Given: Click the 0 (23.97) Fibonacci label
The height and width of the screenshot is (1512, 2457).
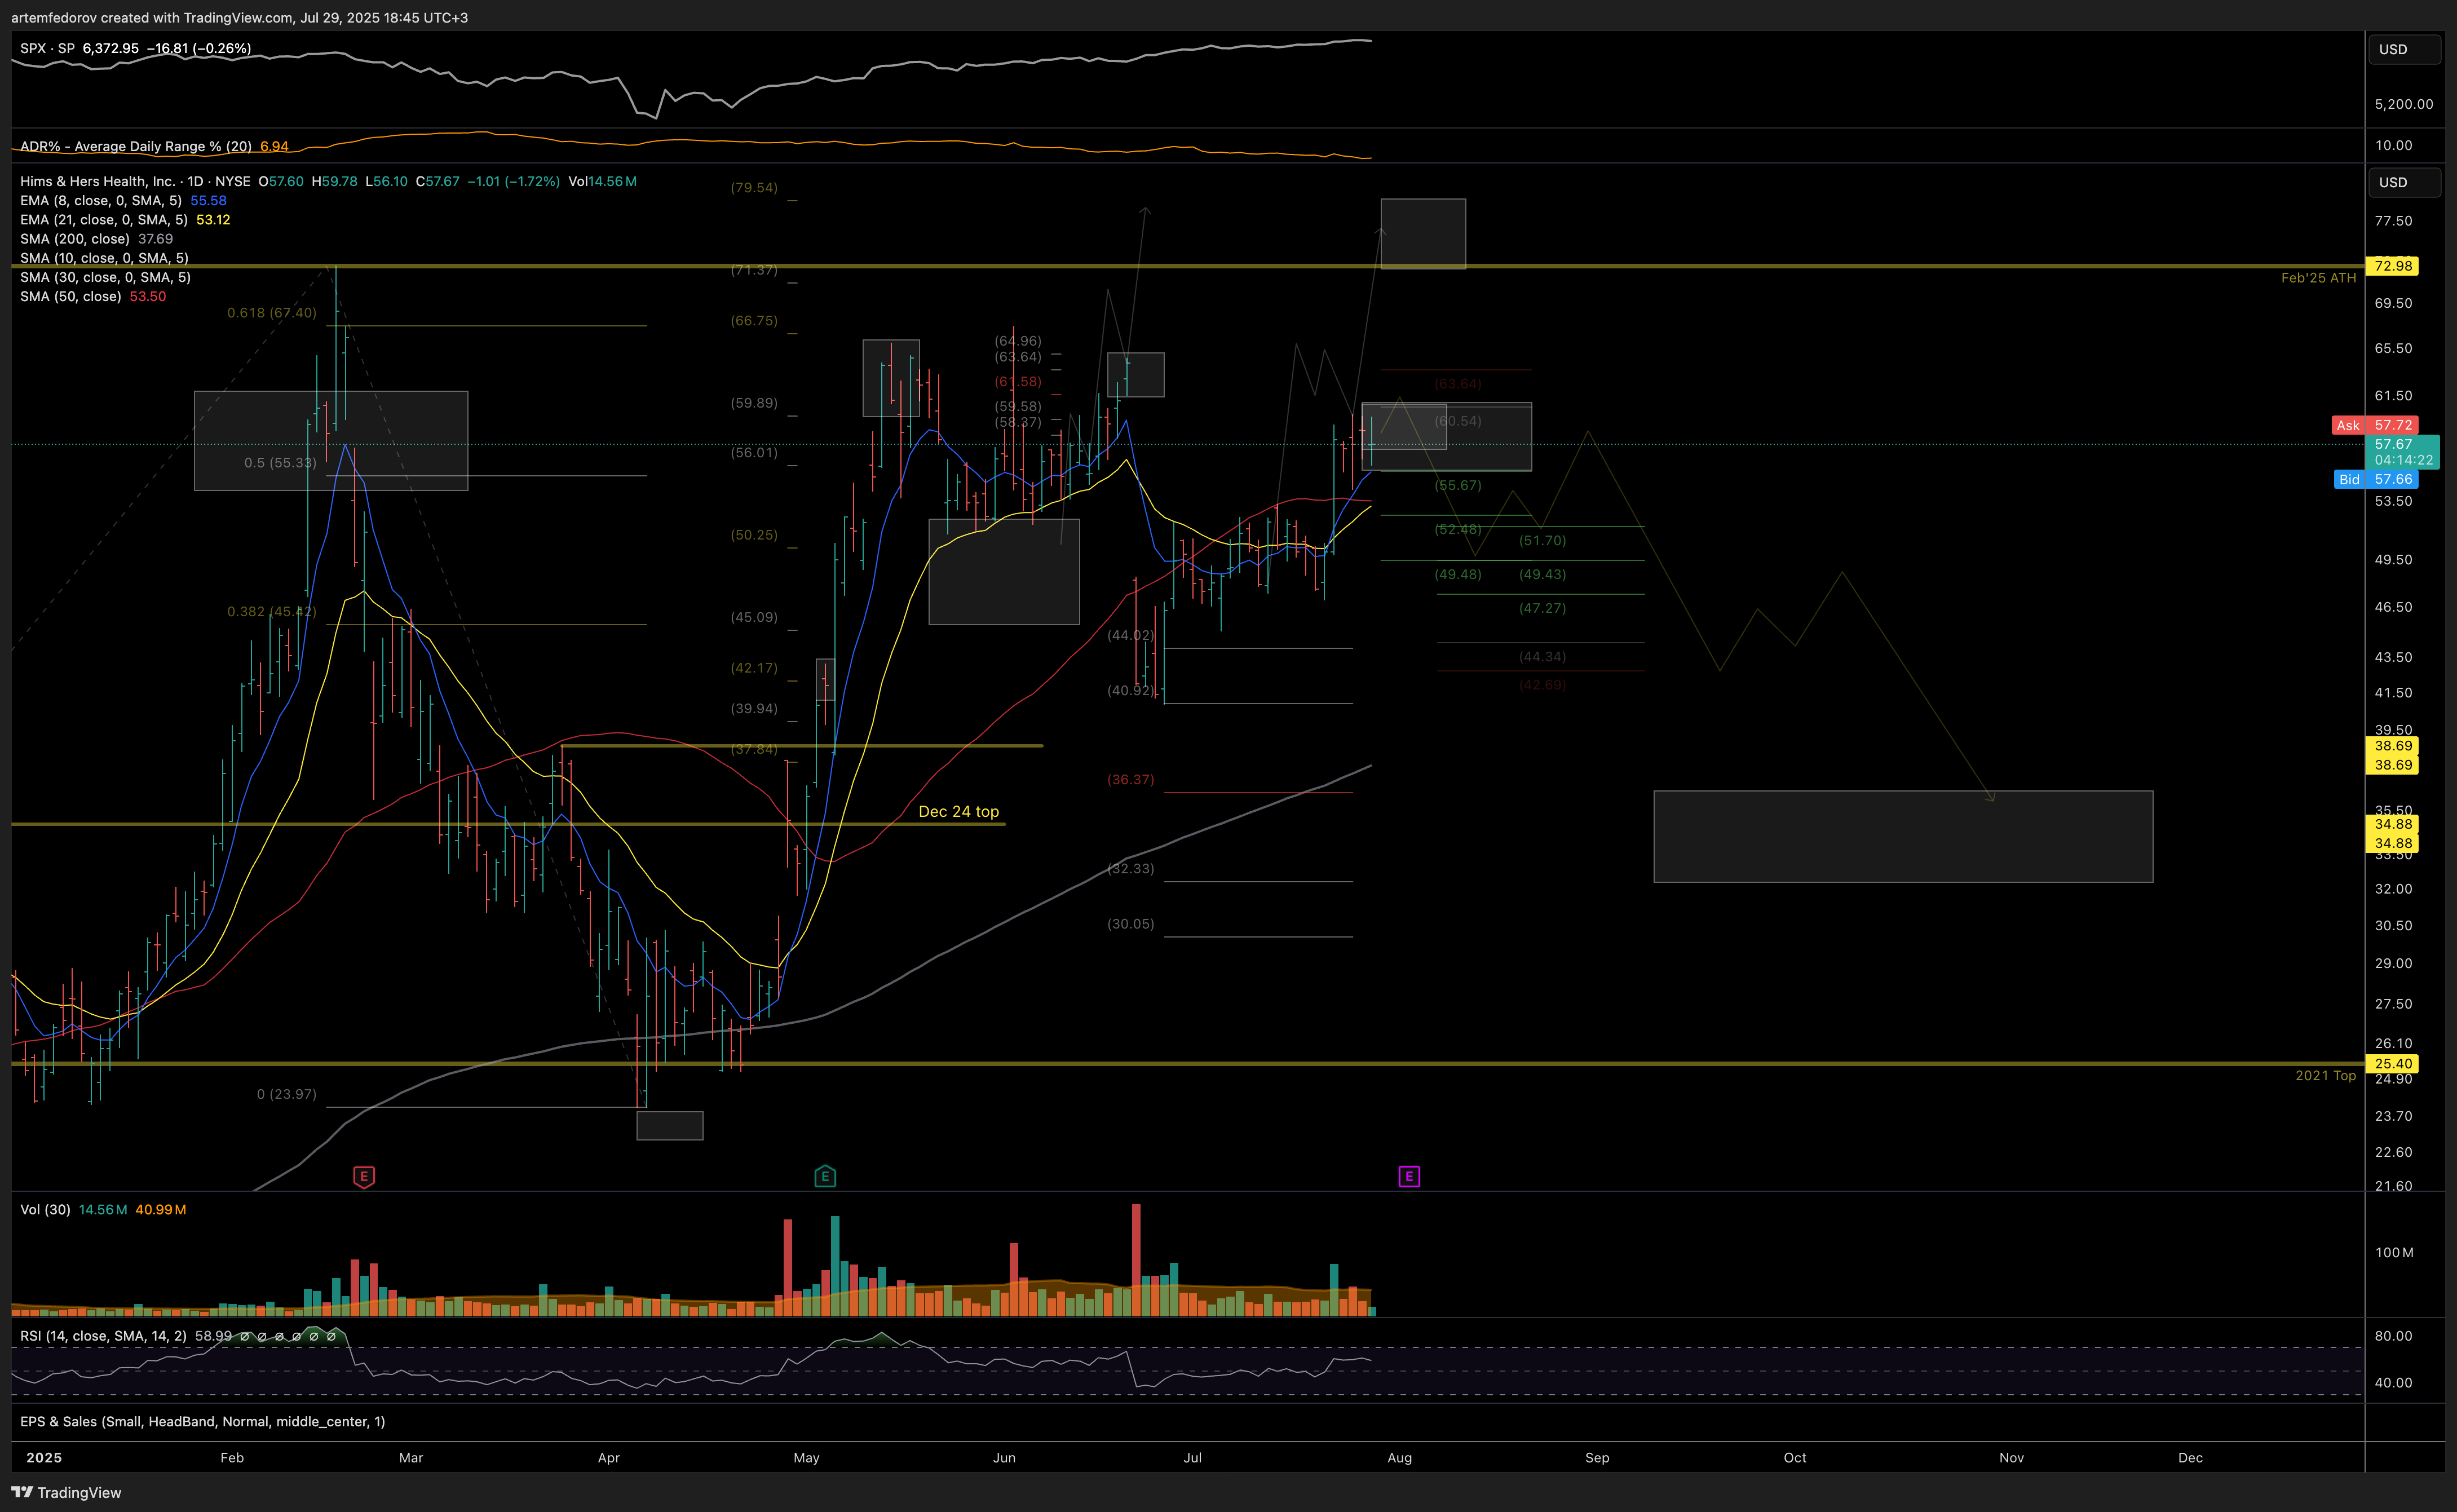Looking at the screenshot, I should (x=286, y=1094).
